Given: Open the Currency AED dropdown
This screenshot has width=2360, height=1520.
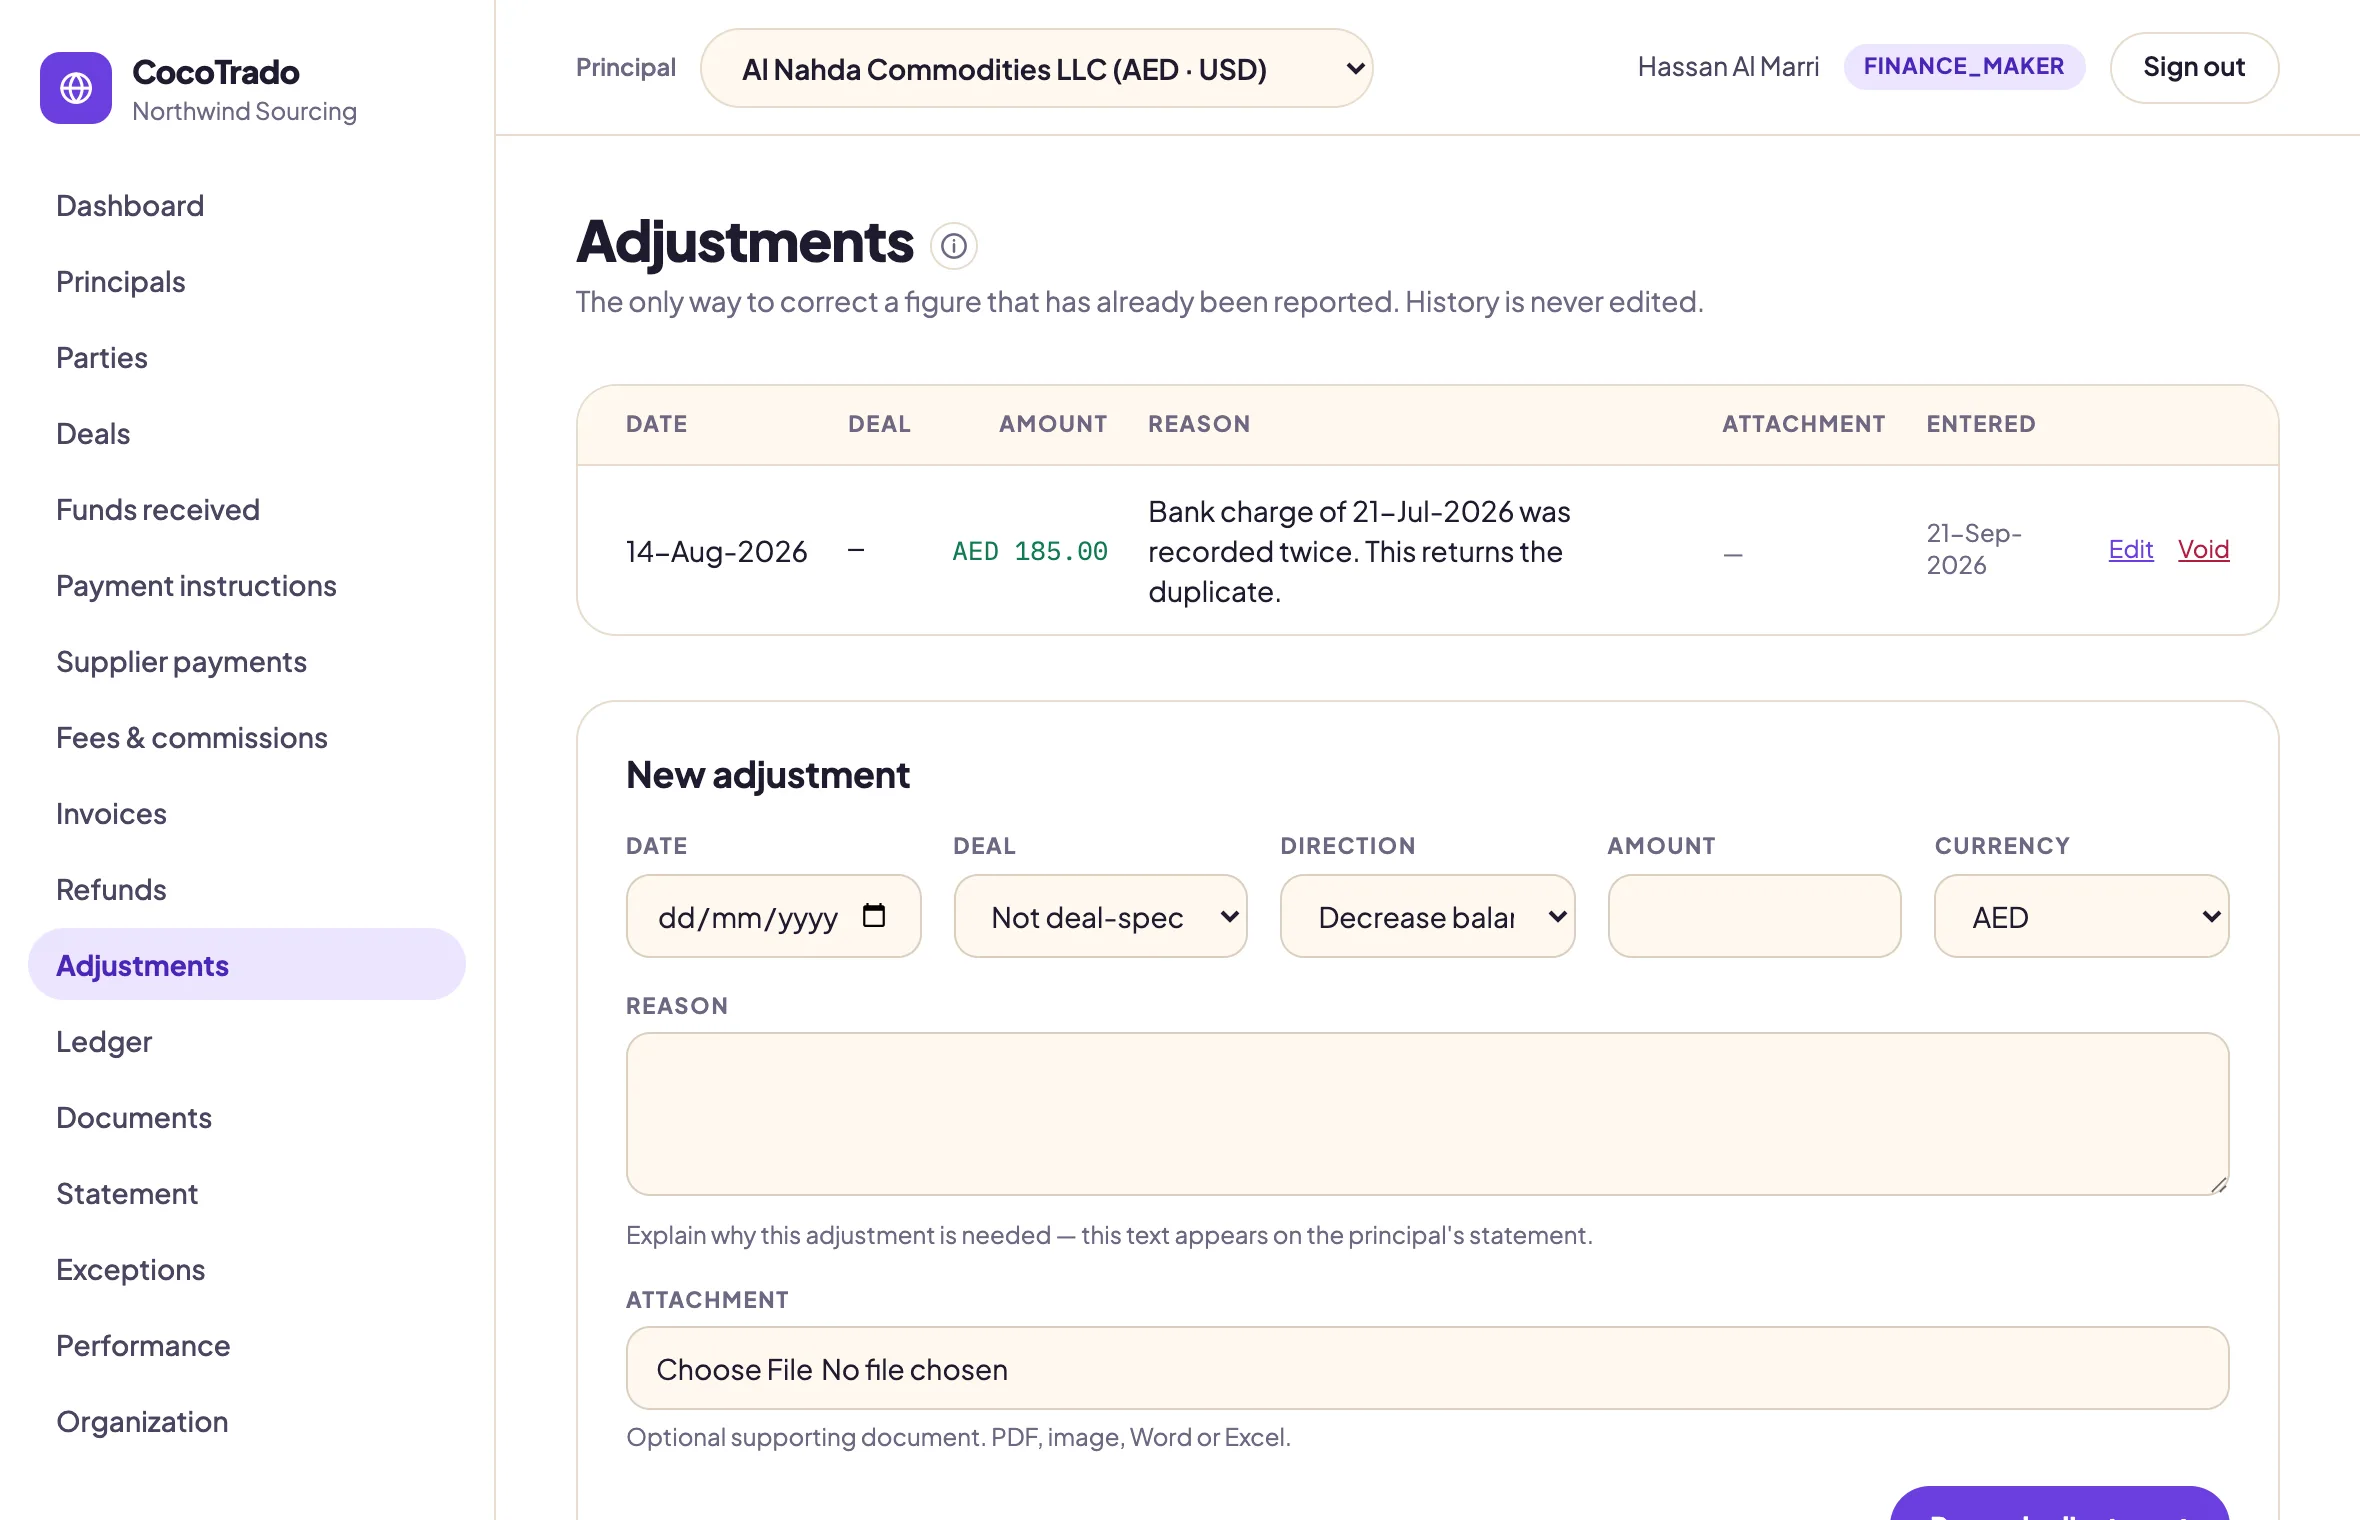Looking at the screenshot, I should 2082,916.
